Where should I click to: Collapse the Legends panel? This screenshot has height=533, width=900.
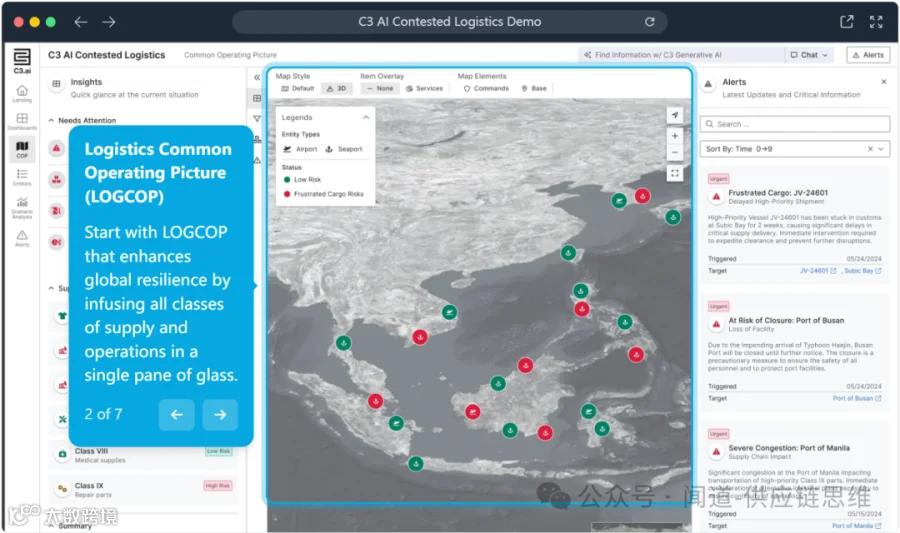[366, 117]
